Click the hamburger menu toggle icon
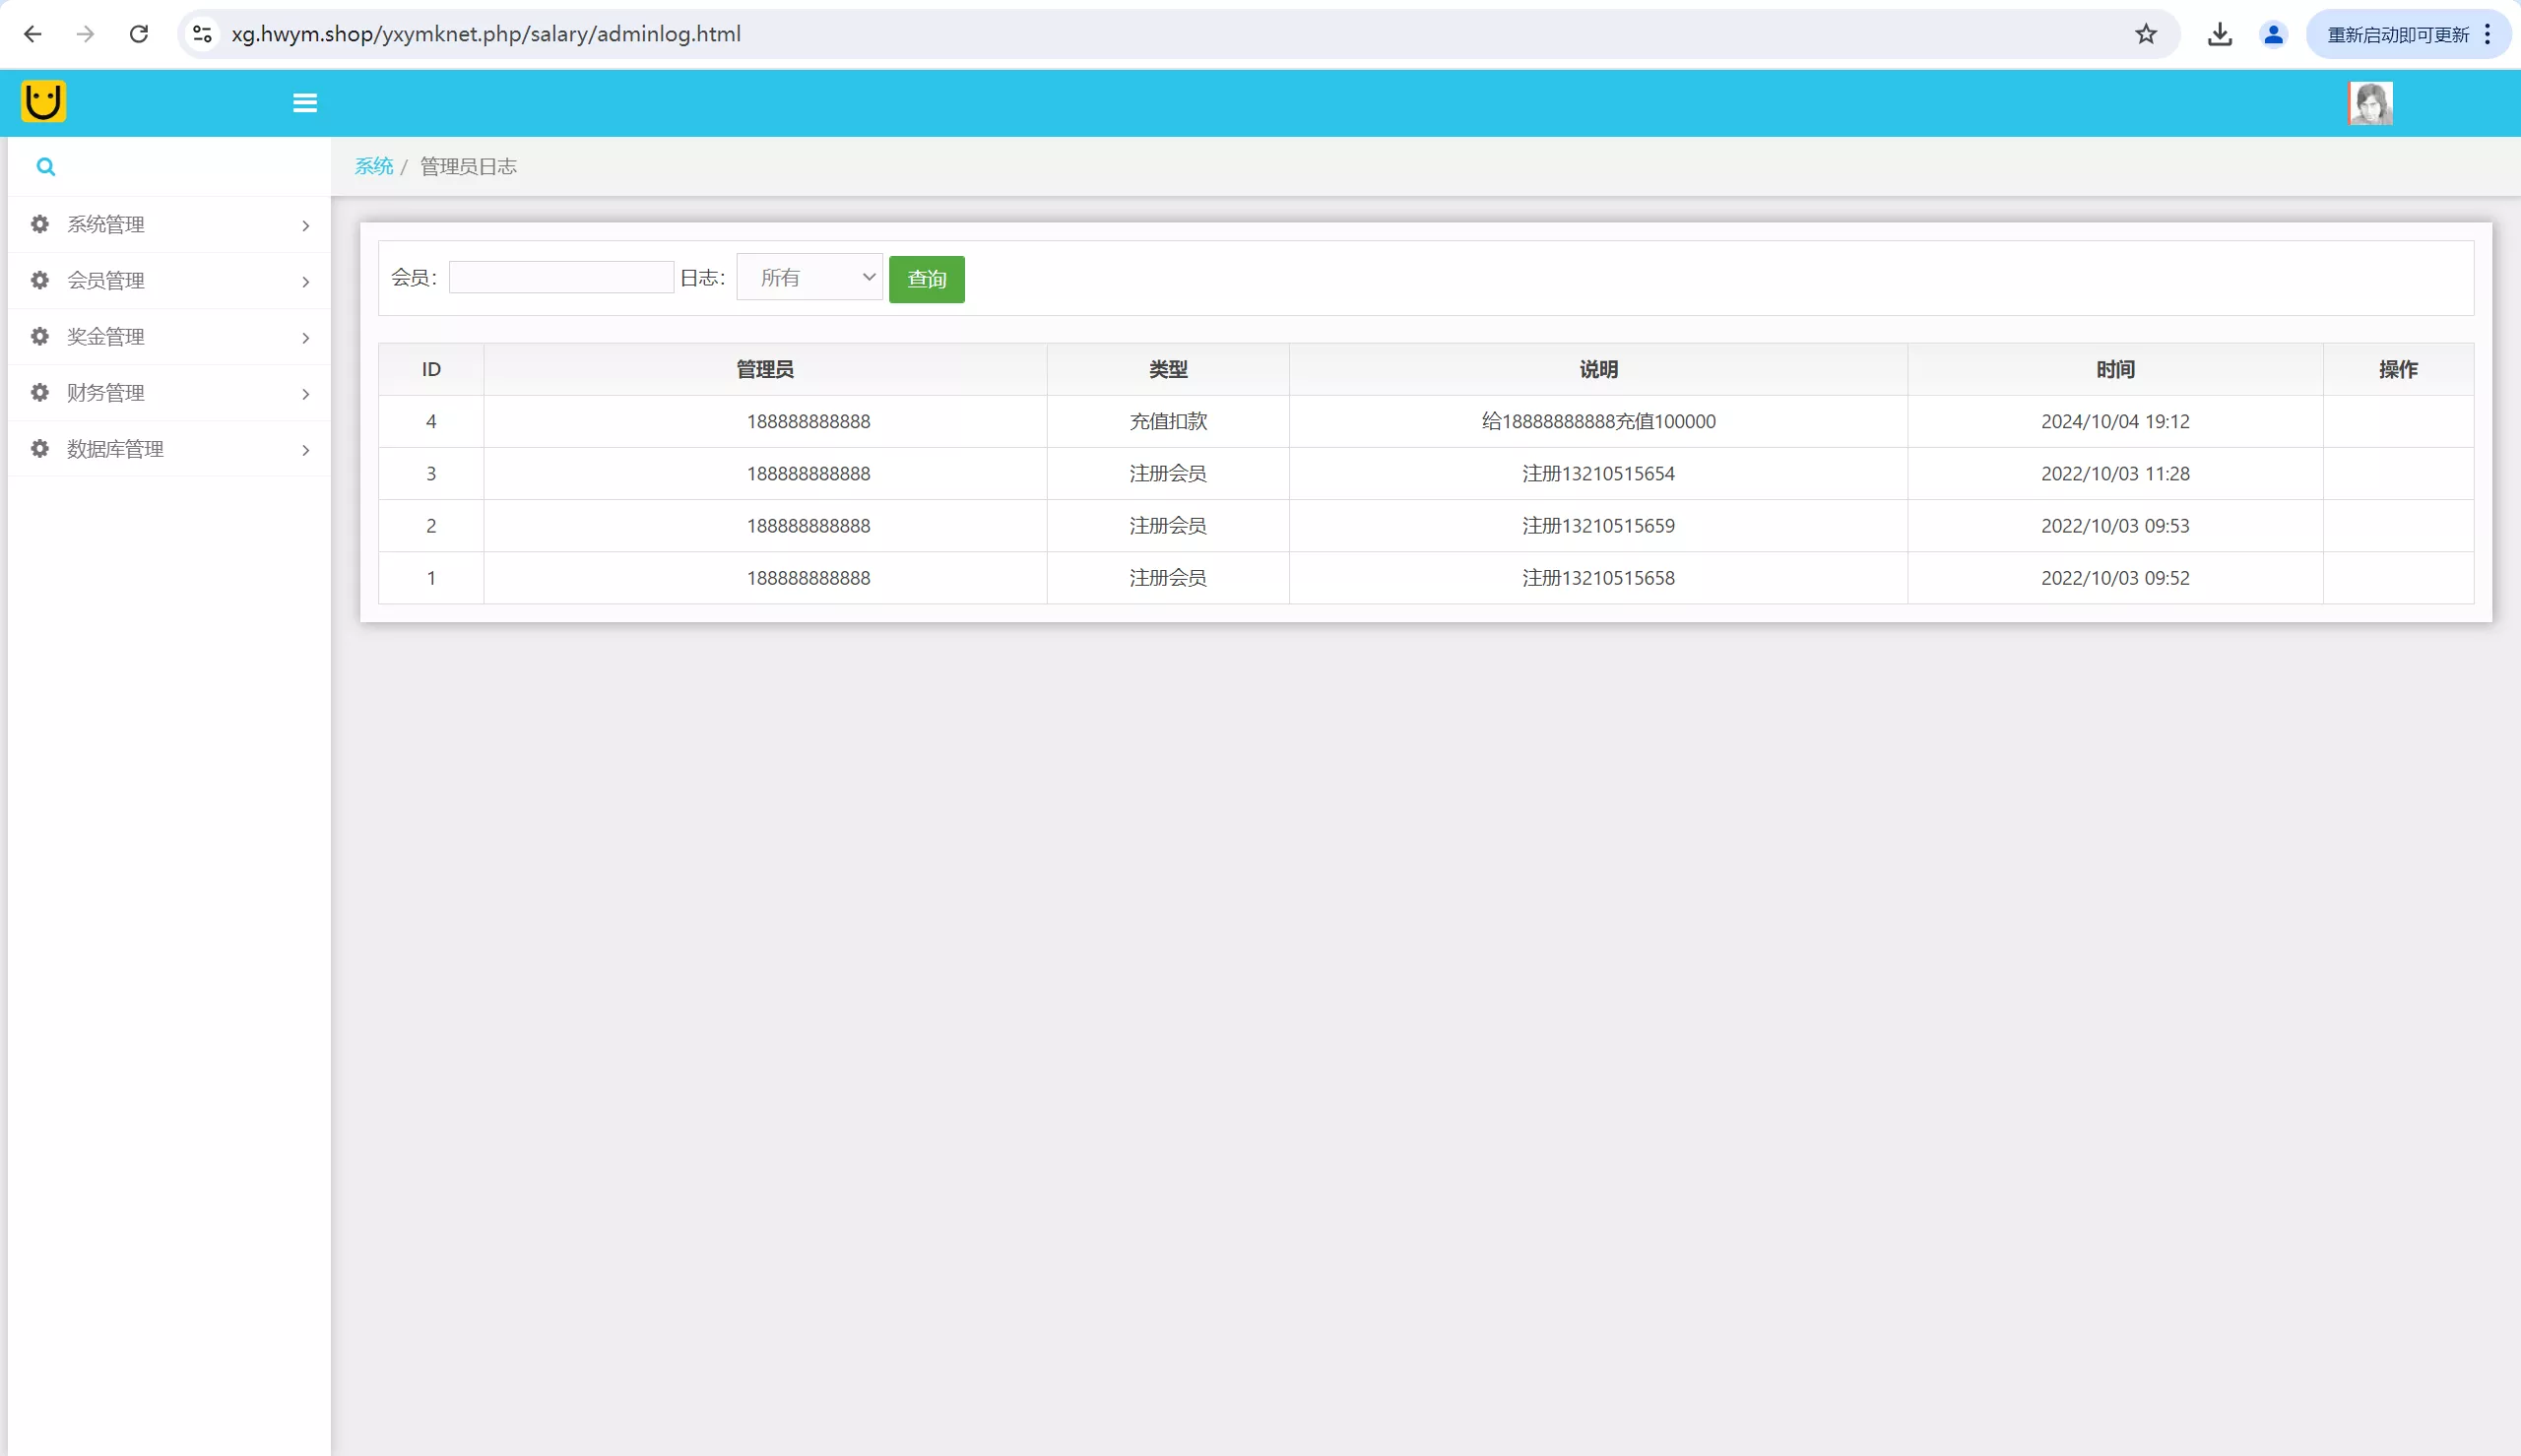The height and width of the screenshot is (1456, 2521). click(305, 103)
